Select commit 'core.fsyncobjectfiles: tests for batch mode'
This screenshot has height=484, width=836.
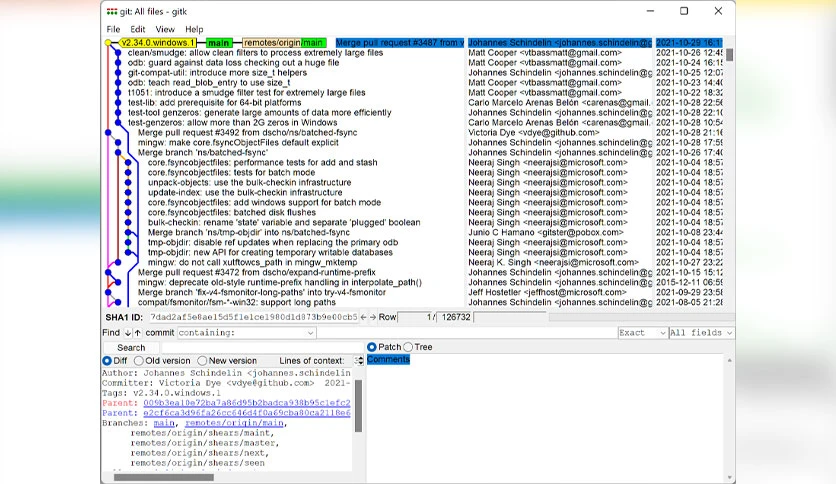(231, 173)
